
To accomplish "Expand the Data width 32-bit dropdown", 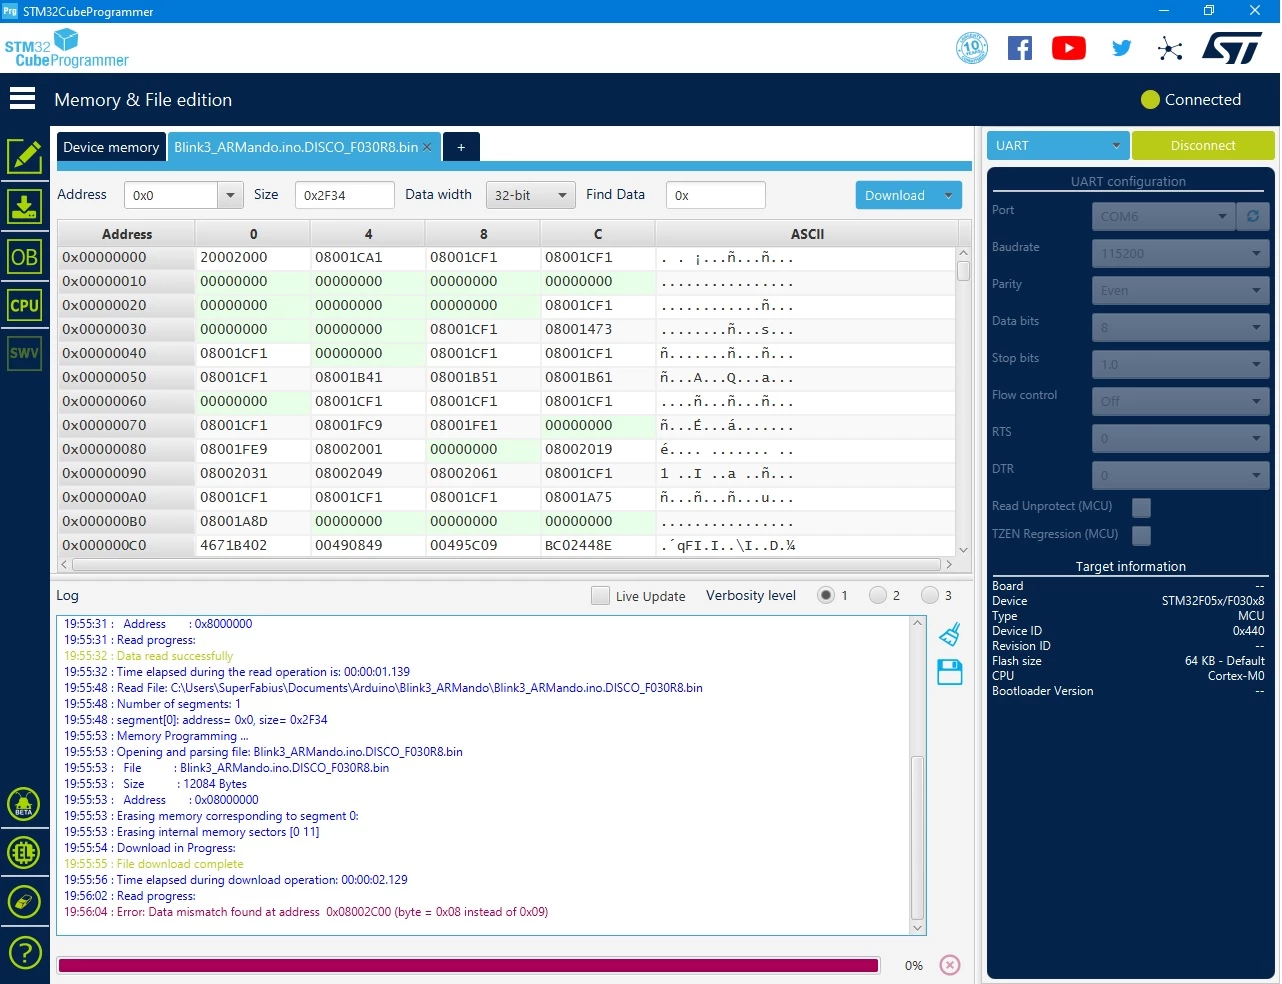I will (x=530, y=195).
